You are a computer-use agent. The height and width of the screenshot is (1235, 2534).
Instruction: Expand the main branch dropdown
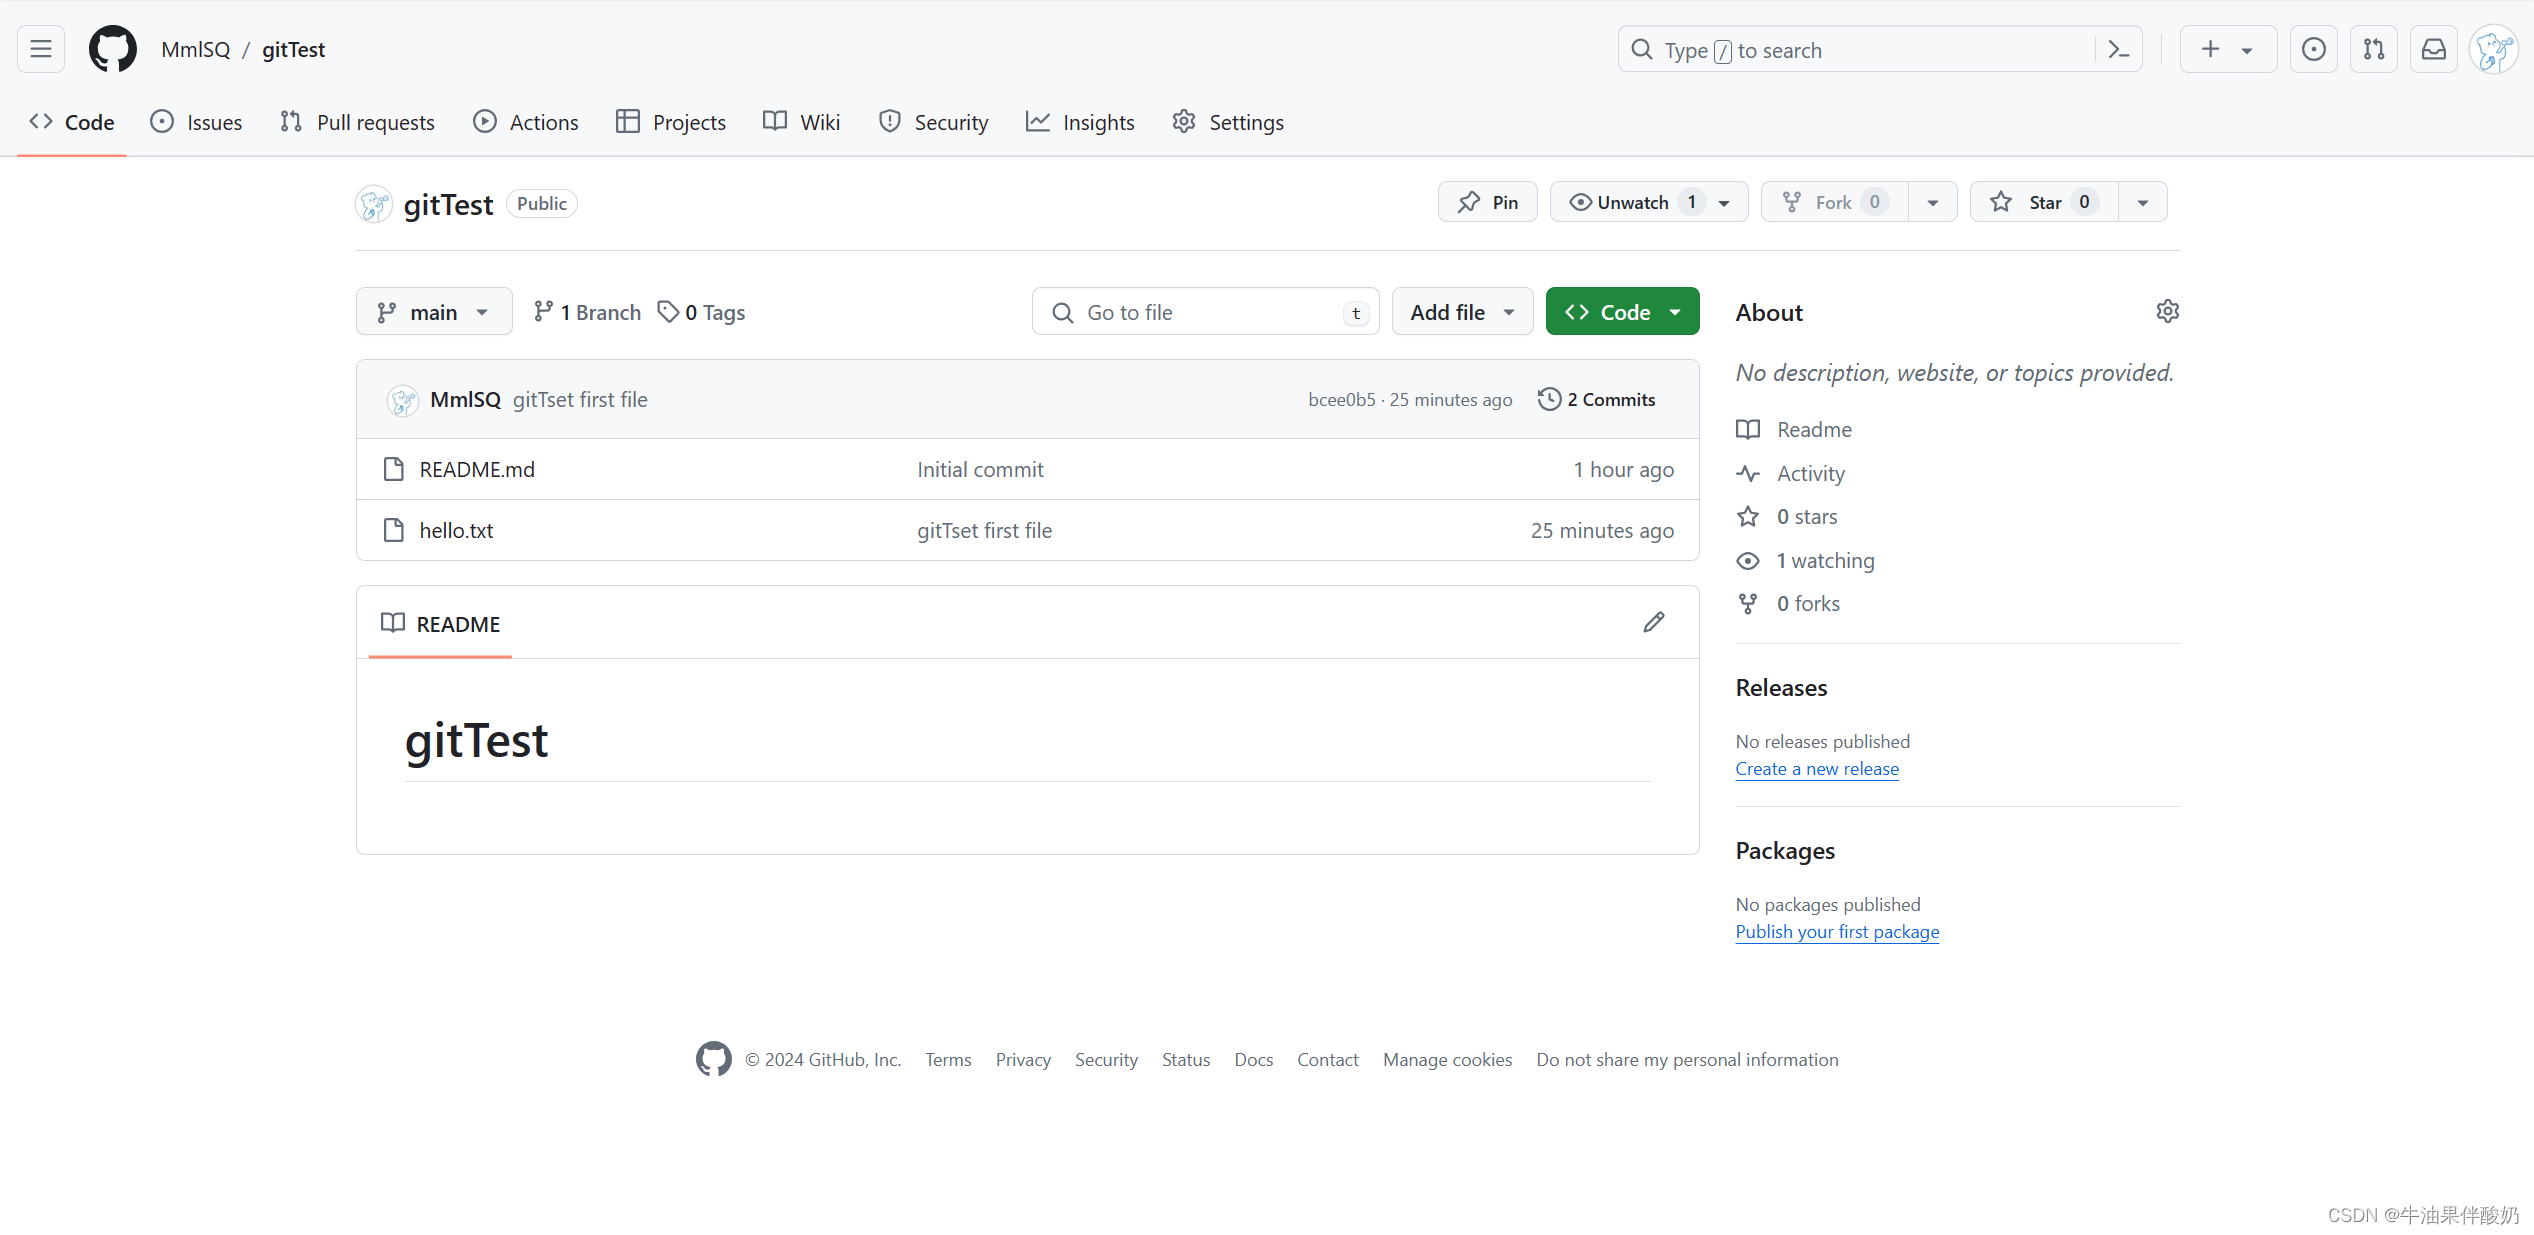click(x=434, y=312)
